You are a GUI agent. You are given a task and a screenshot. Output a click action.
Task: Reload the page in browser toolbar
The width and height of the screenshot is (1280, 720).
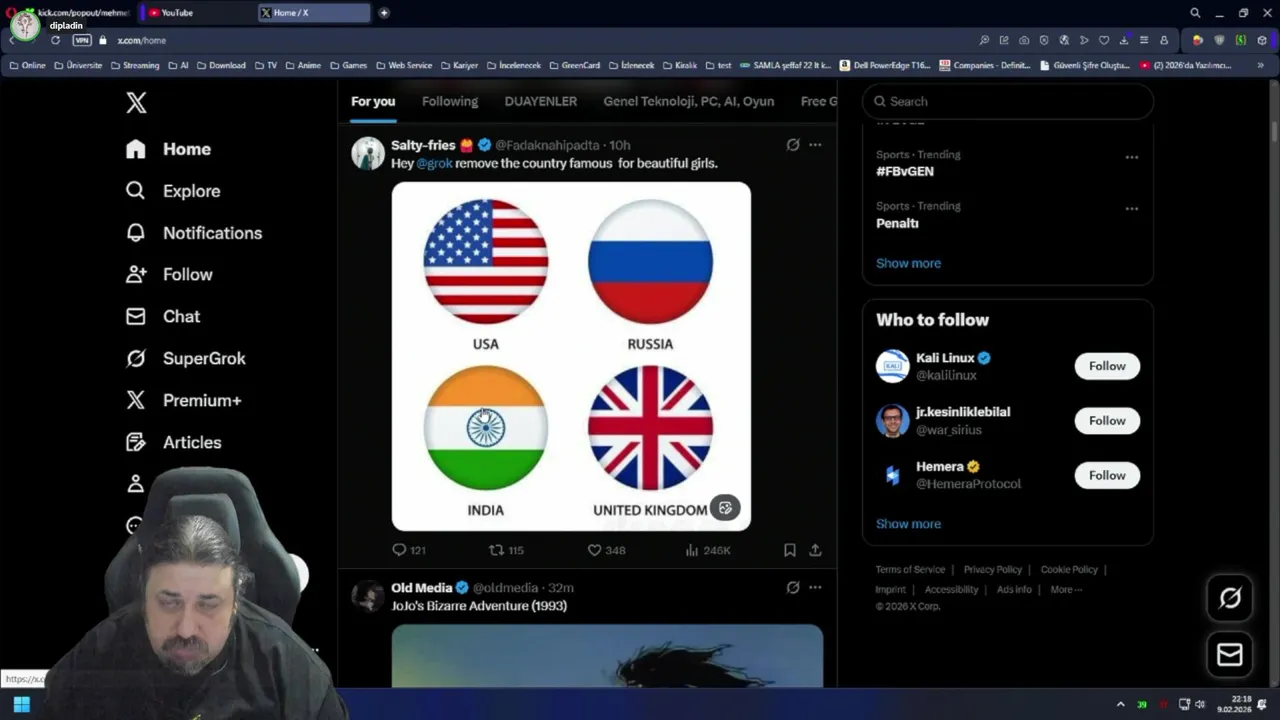(x=55, y=40)
